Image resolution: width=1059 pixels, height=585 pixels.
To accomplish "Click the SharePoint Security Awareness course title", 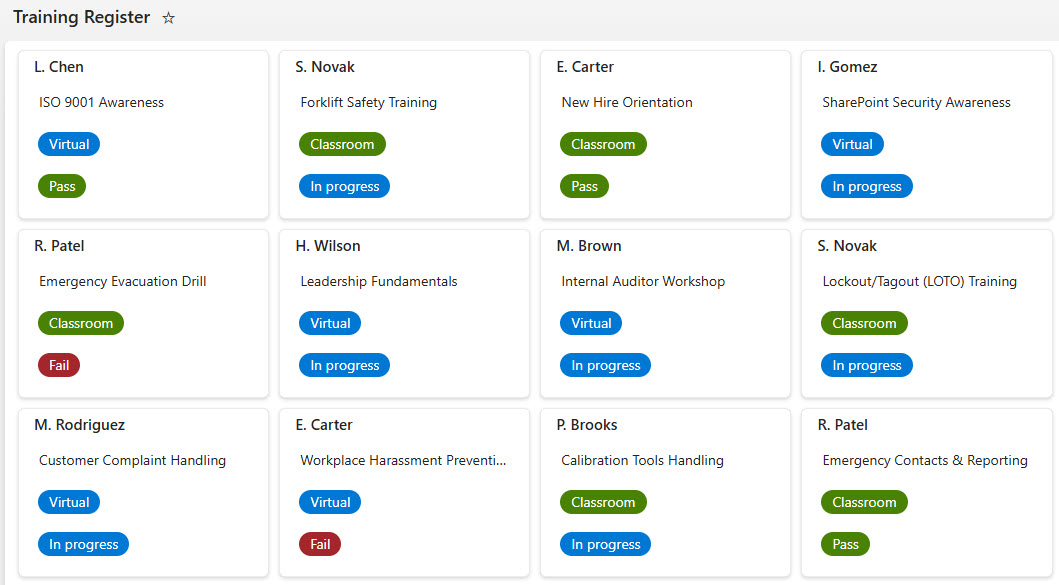I will (916, 102).
